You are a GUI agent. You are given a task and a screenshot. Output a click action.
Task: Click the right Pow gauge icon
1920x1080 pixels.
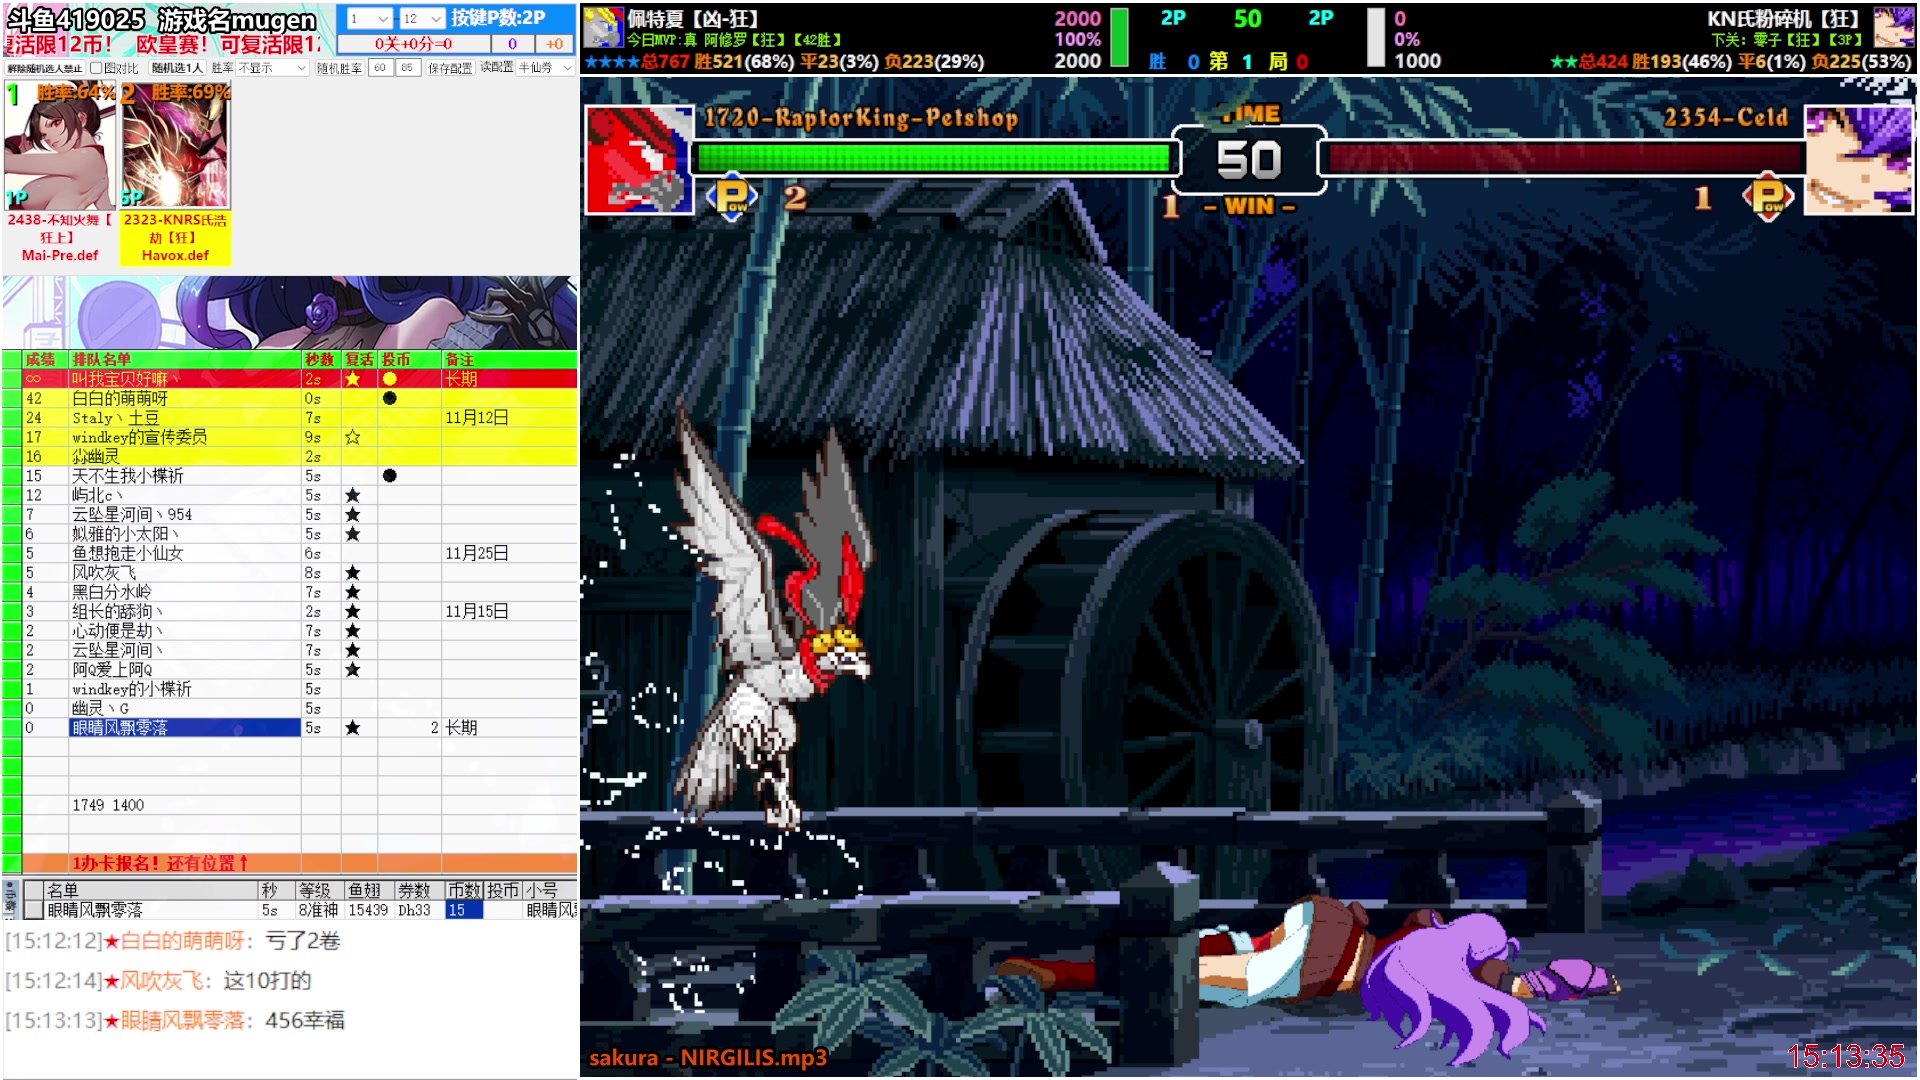point(1768,197)
